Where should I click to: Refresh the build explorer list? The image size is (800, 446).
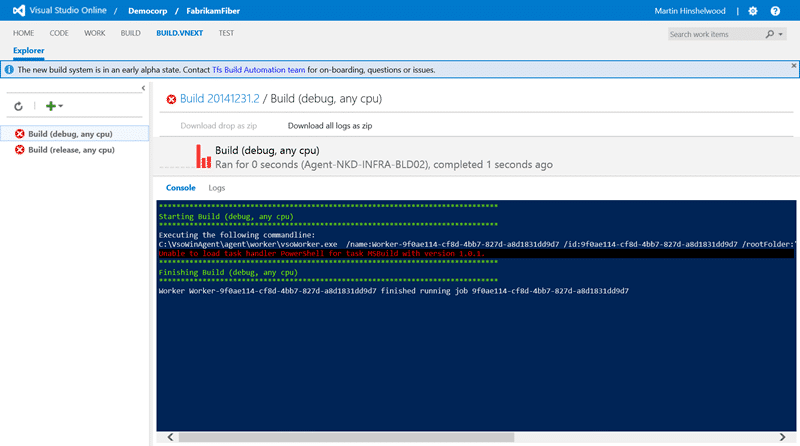[x=18, y=106]
